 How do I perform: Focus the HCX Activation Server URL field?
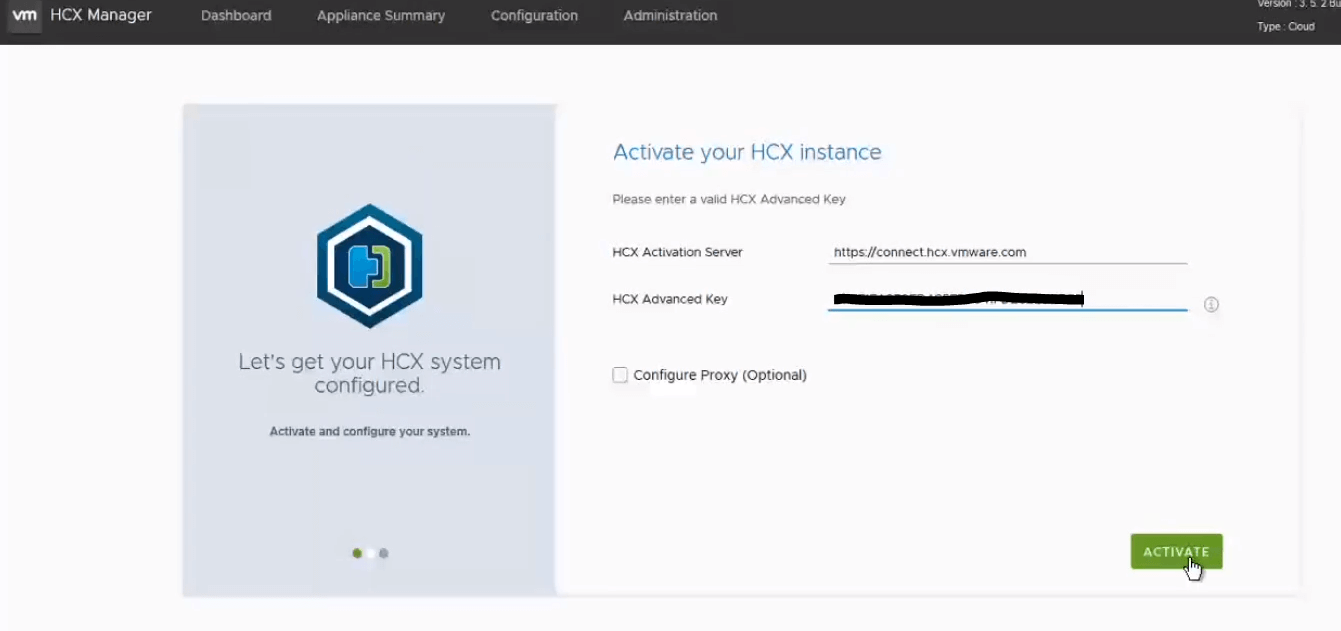(x=1007, y=253)
